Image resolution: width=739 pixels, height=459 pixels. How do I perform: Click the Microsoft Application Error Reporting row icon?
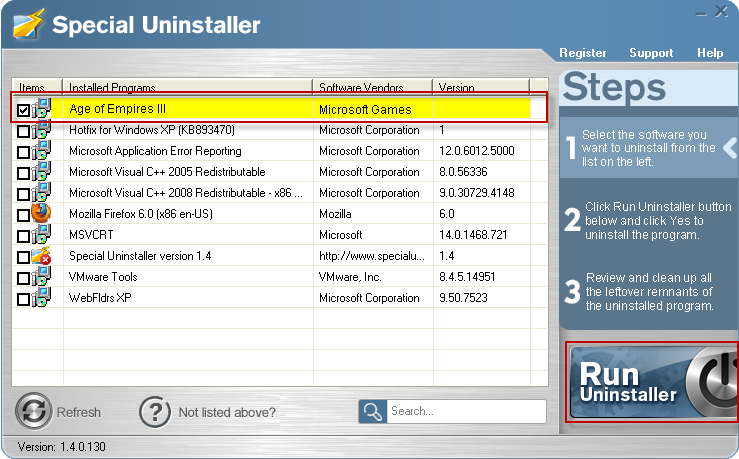point(41,151)
